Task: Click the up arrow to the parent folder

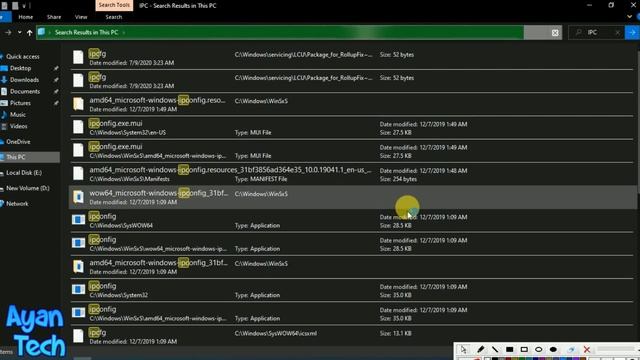Action: pyautogui.click(x=29, y=33)
